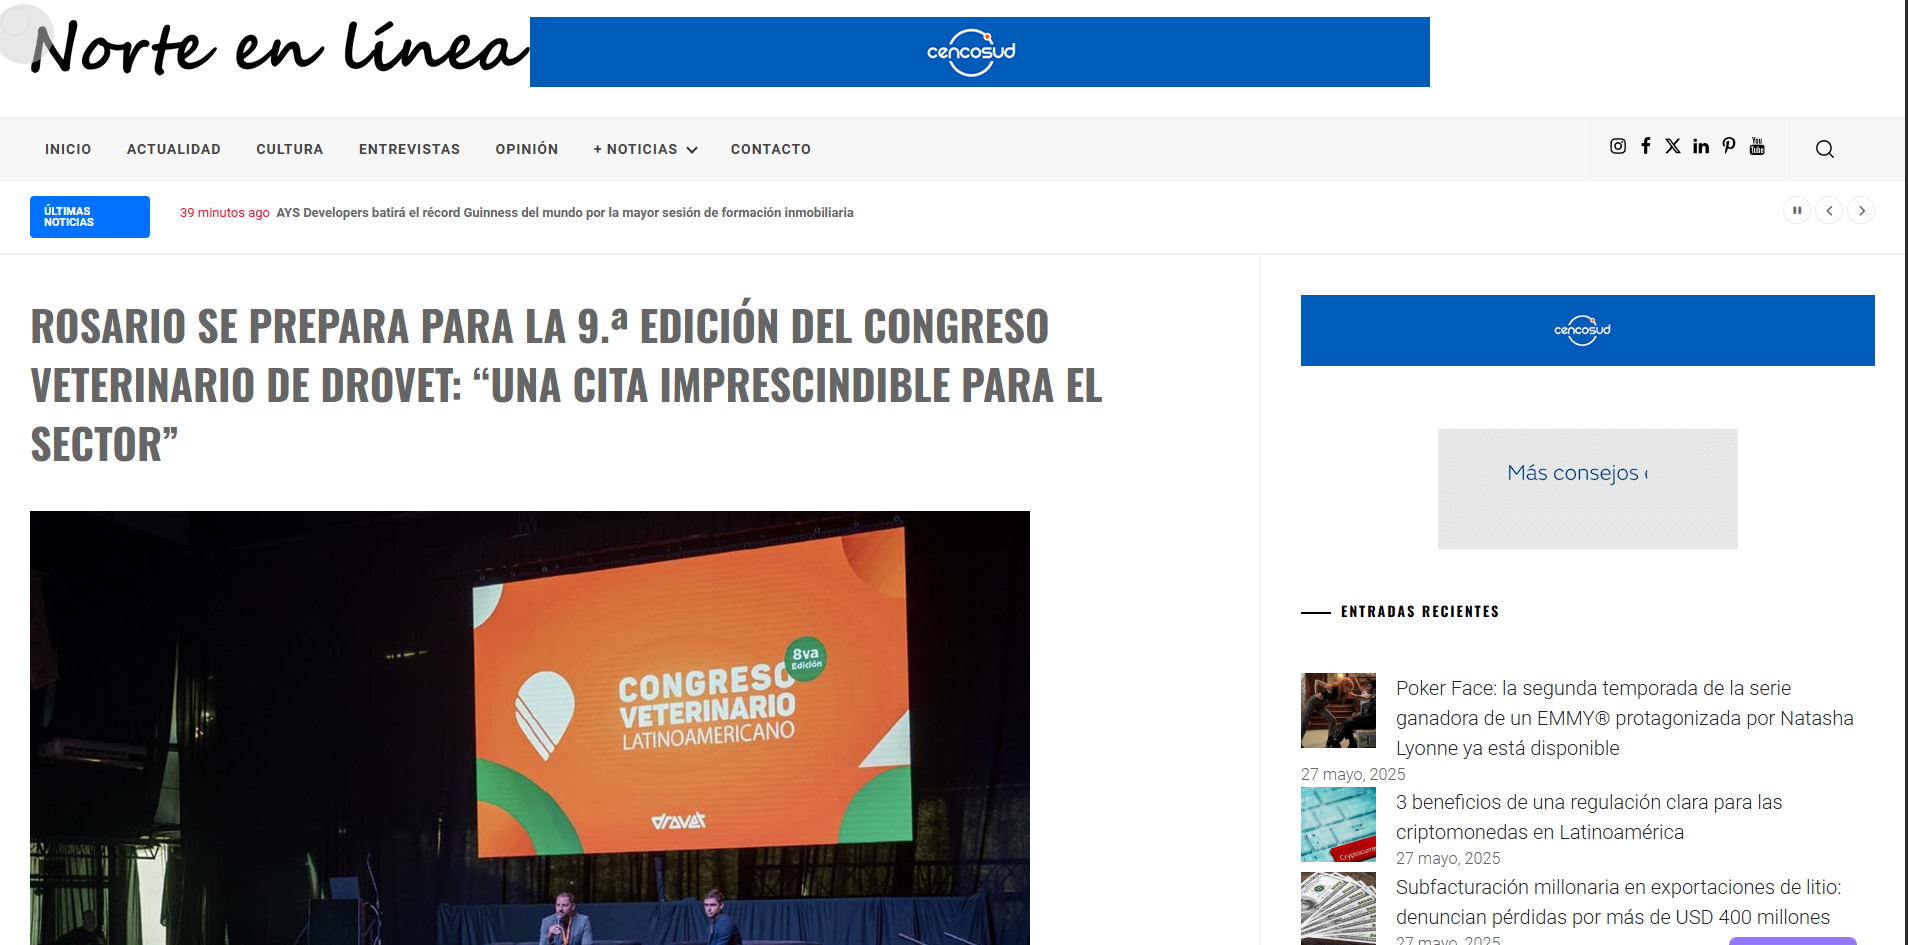Open the Entrevistas menu item
Image resolution: width=1908 pixels, height=945 pixels.
pos(409,149)
